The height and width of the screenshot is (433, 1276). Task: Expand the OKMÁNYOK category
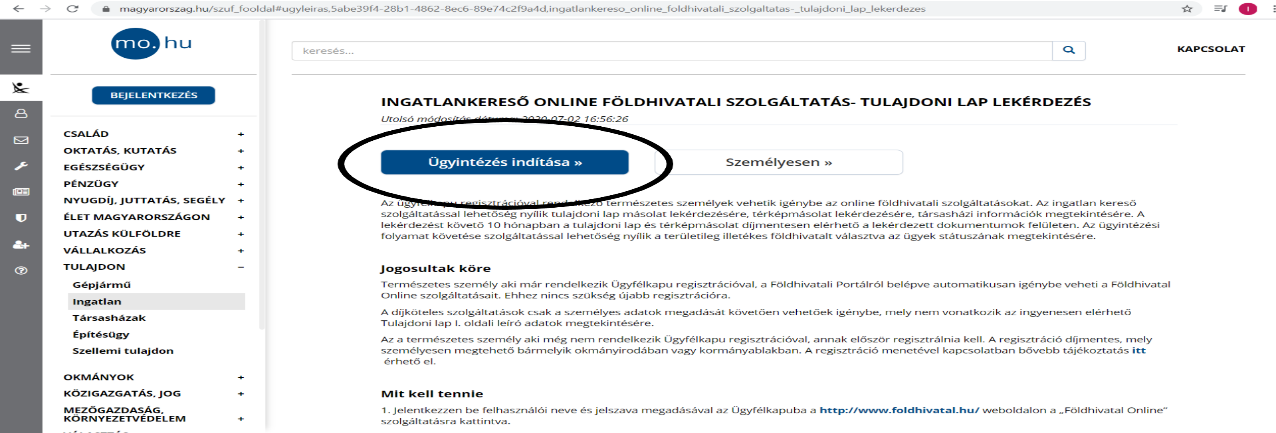coord(240,377)
